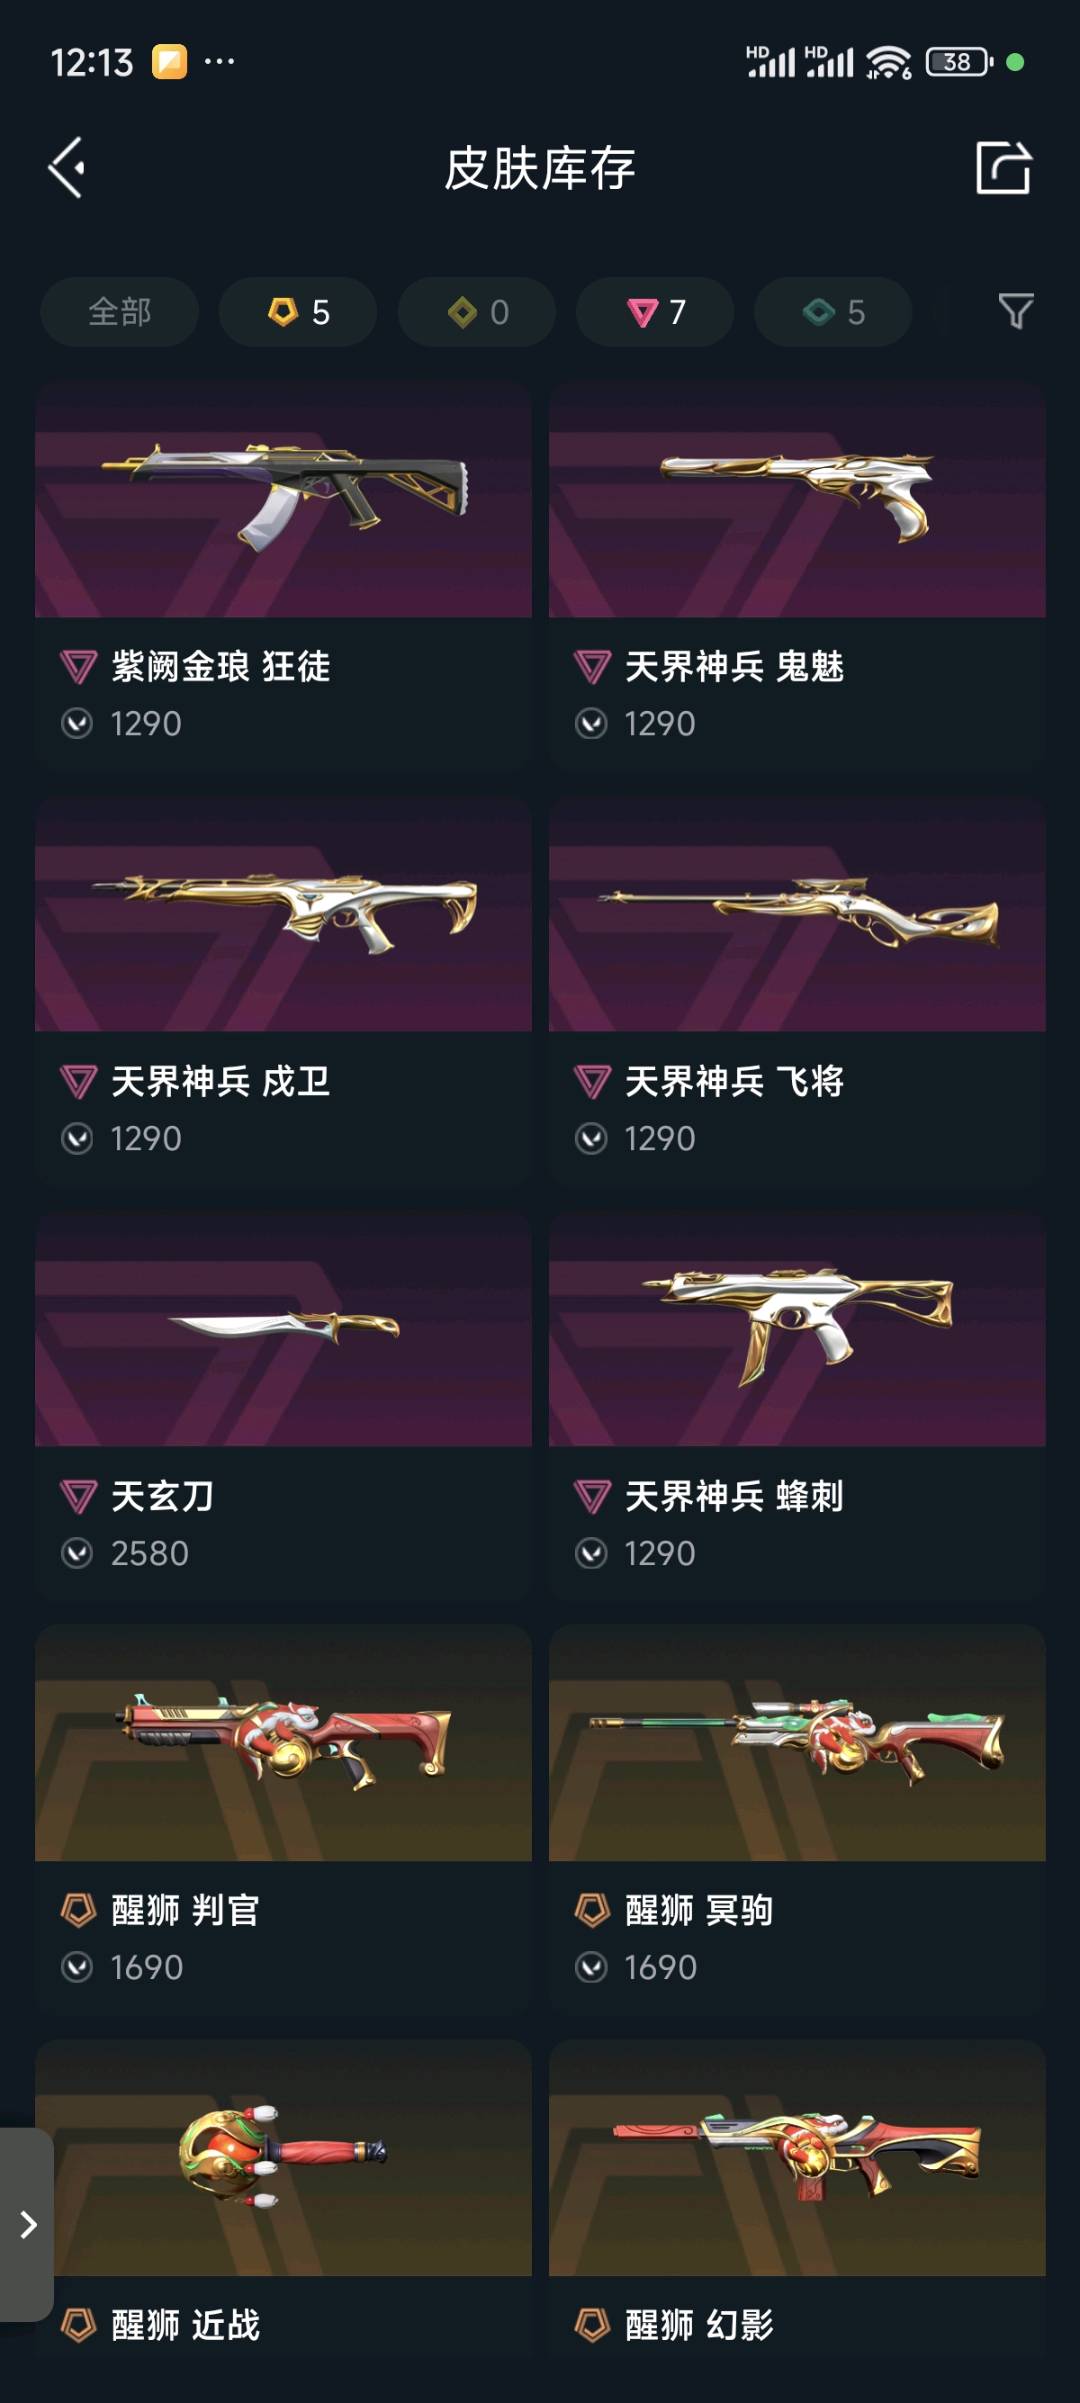Tap the 天界神兵 戍卫 skin name
The width and height of the screenshot is (1080, 2403).
[220, 1081]
